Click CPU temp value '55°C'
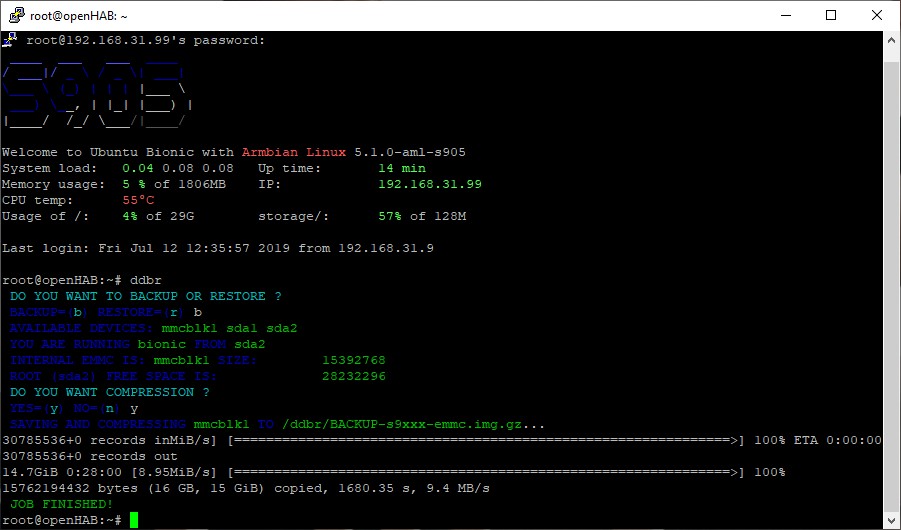The width and height of the screenshot is (901, 530). [138, 201]
